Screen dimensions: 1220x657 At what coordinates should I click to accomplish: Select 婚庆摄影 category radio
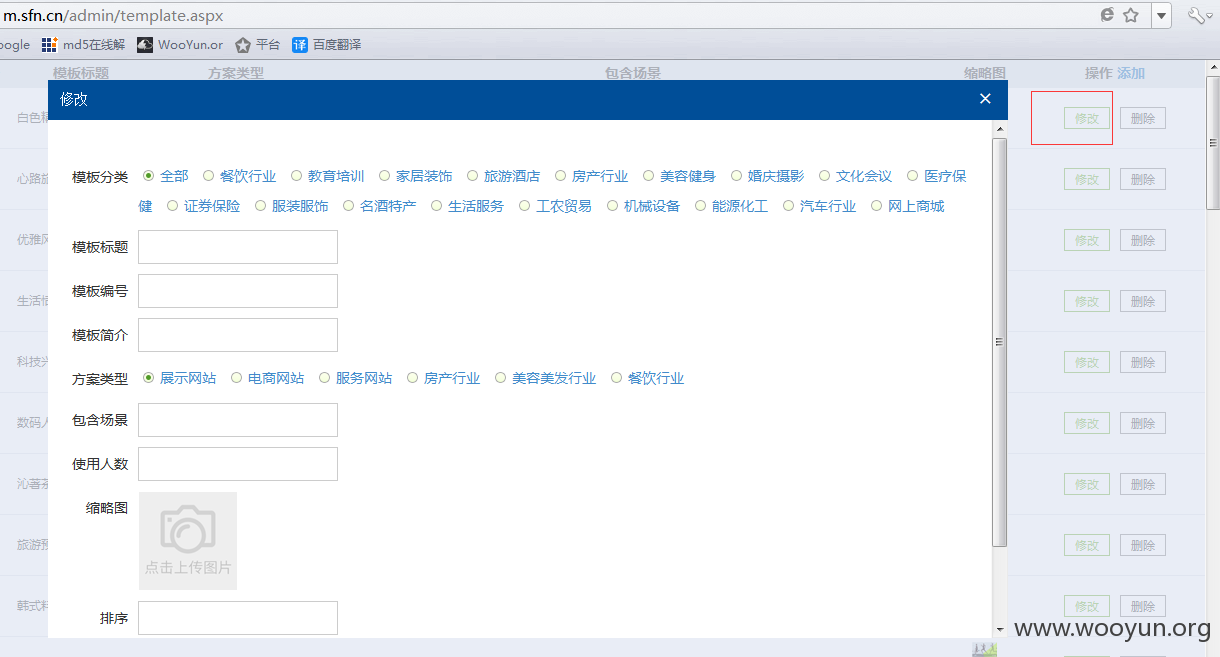click(737, 176)
